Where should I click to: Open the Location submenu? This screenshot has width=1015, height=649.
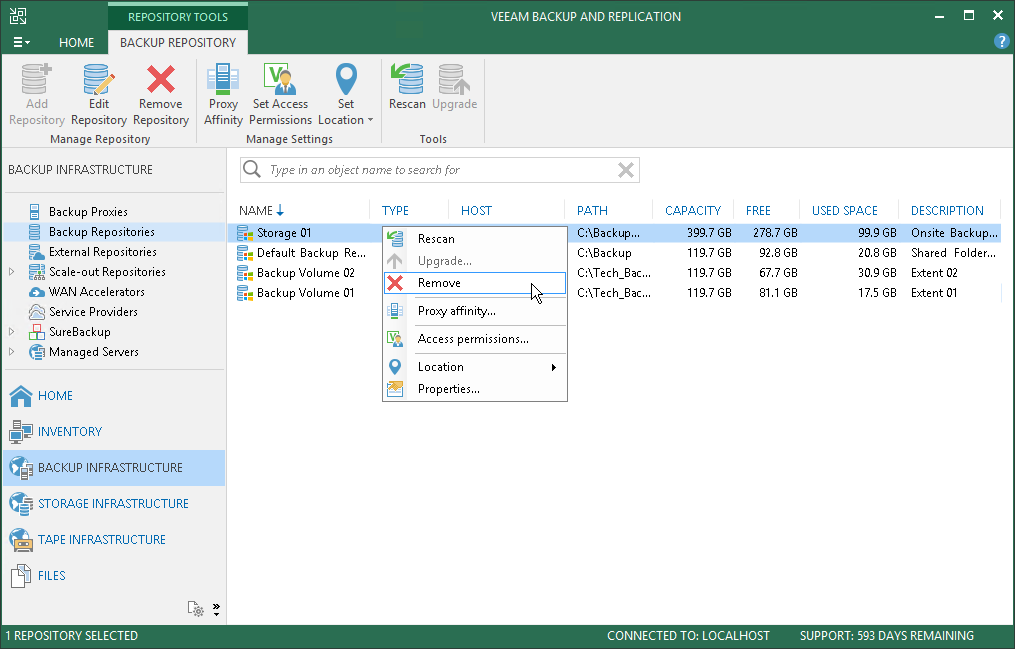click(475, 367)
